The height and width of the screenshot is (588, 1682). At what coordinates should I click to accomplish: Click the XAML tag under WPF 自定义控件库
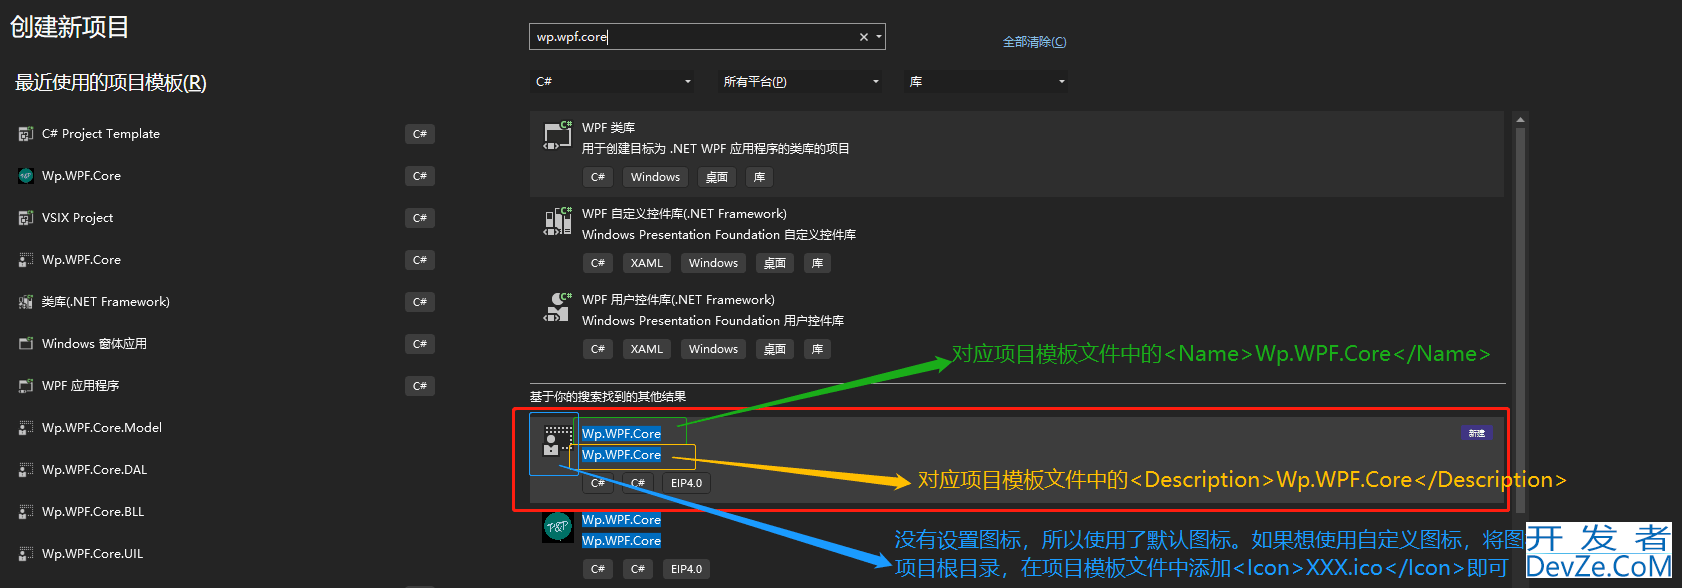646,263
